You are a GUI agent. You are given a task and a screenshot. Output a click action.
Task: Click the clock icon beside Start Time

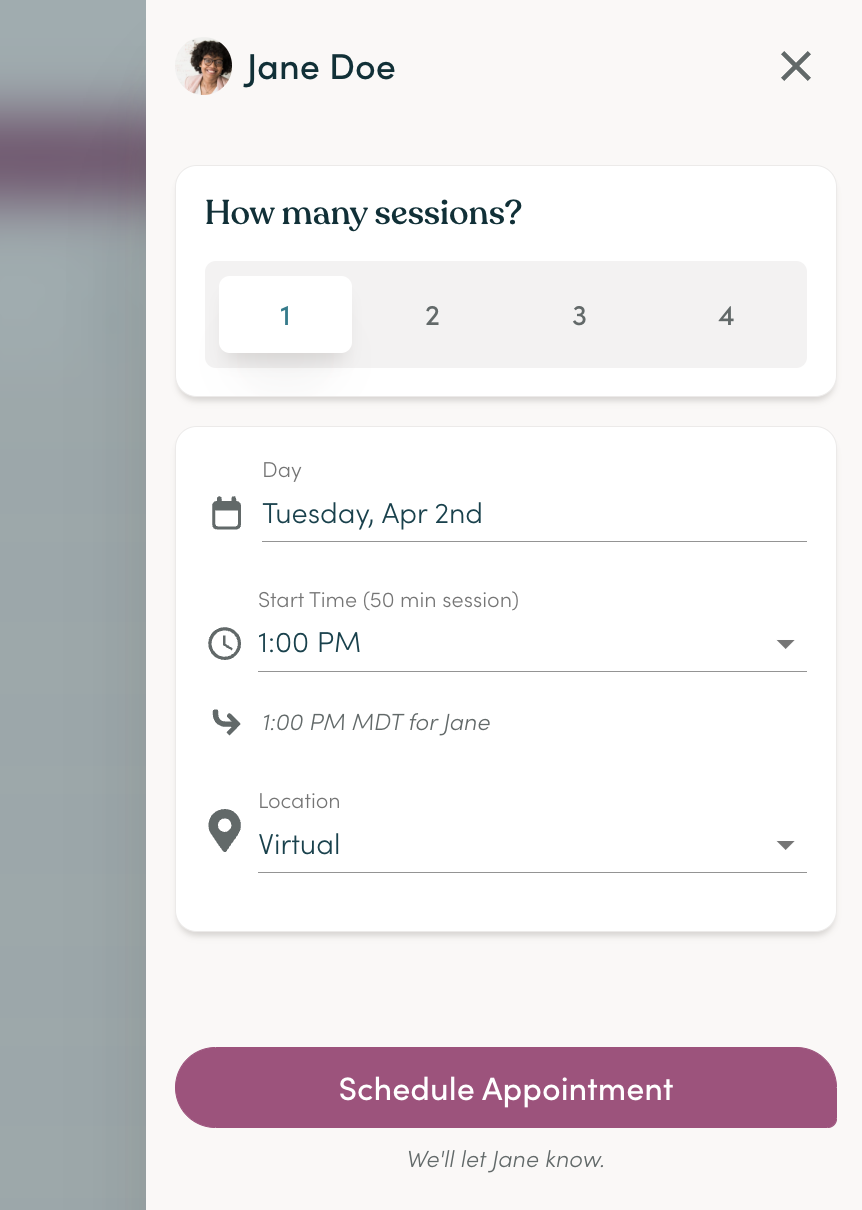224,643
